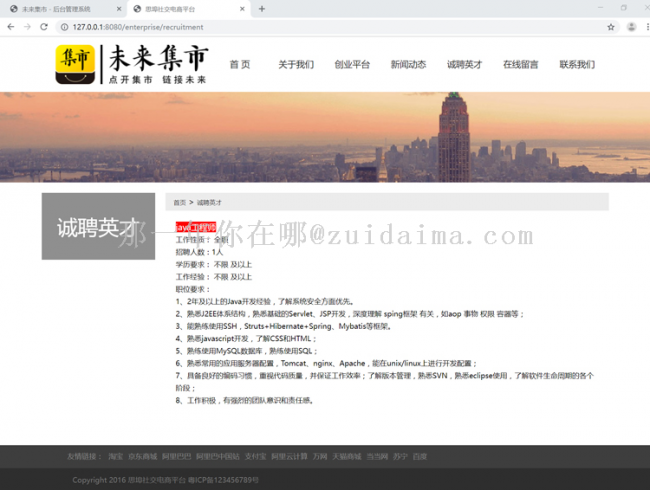Open the highlighted Java工程师 job title

pyautogui.click(x=195, y=227)
